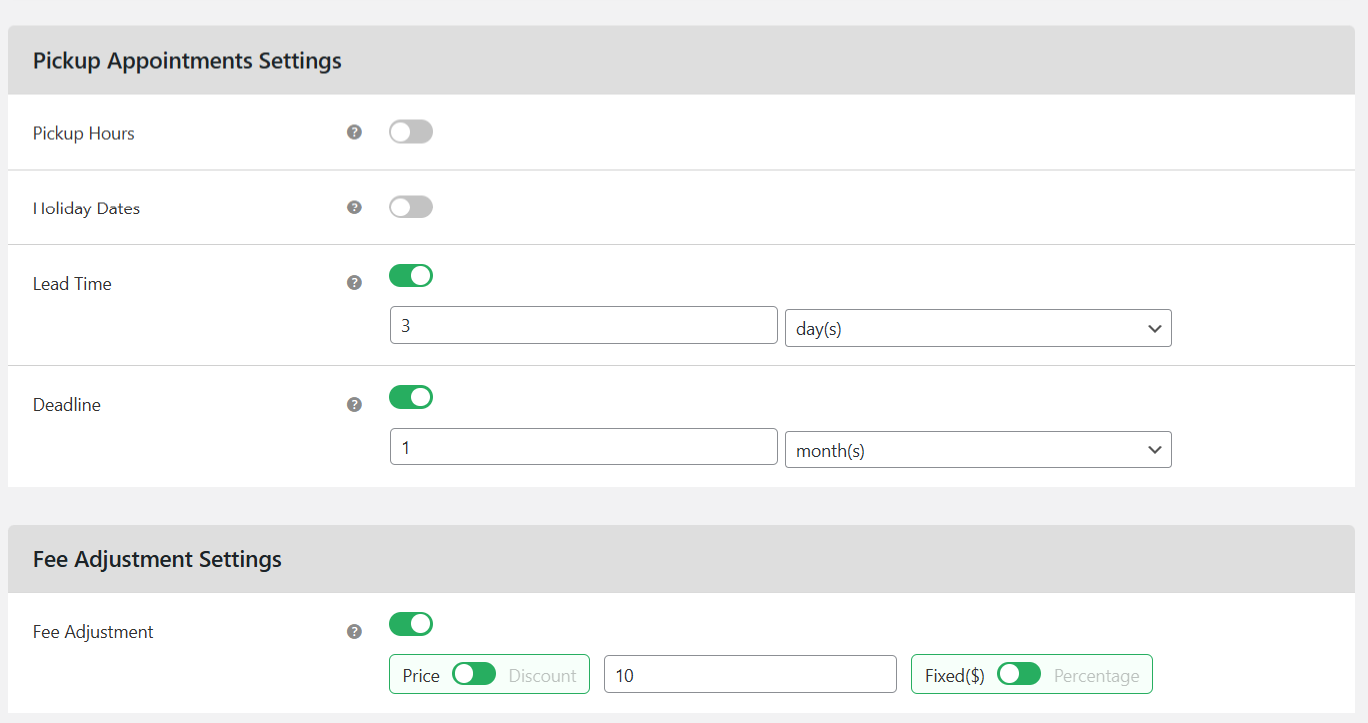1368x723 pixels.
Task: Open the Deadline unit dropdown
Action: click(x=978, y=449)
